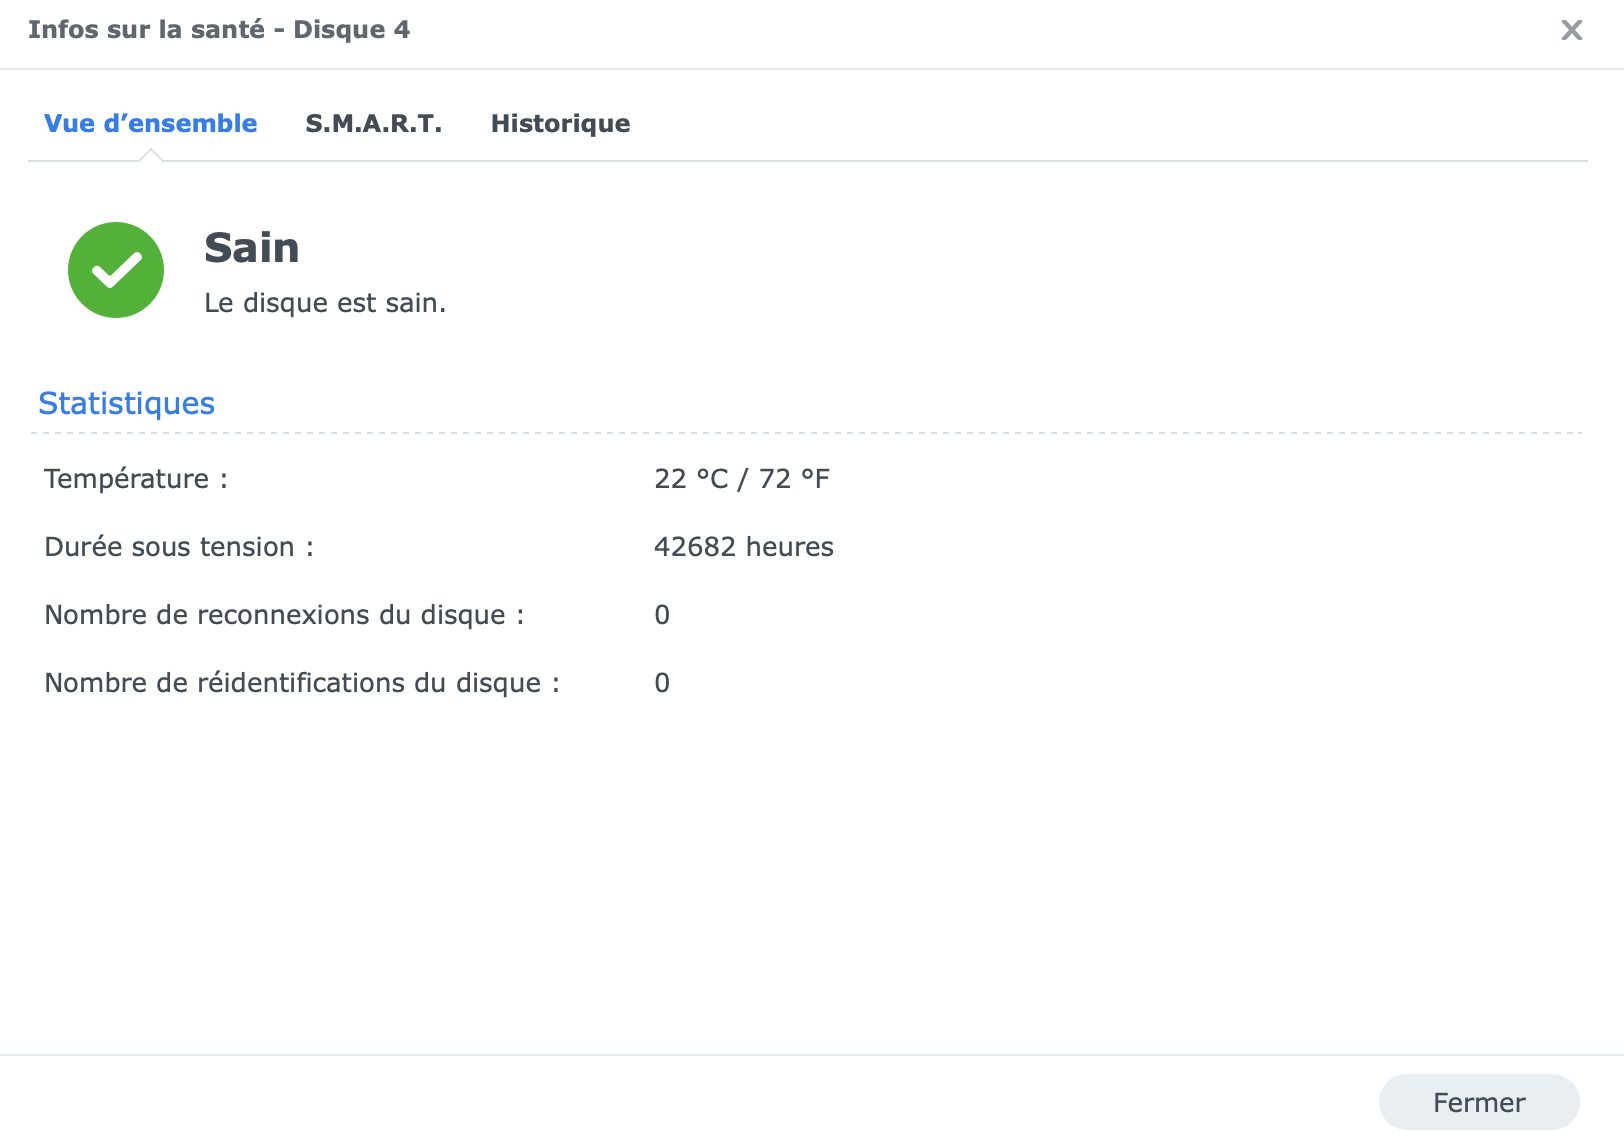
Task: Switch to the S.M.A.R.T. tab
Action: coord(373,124)
